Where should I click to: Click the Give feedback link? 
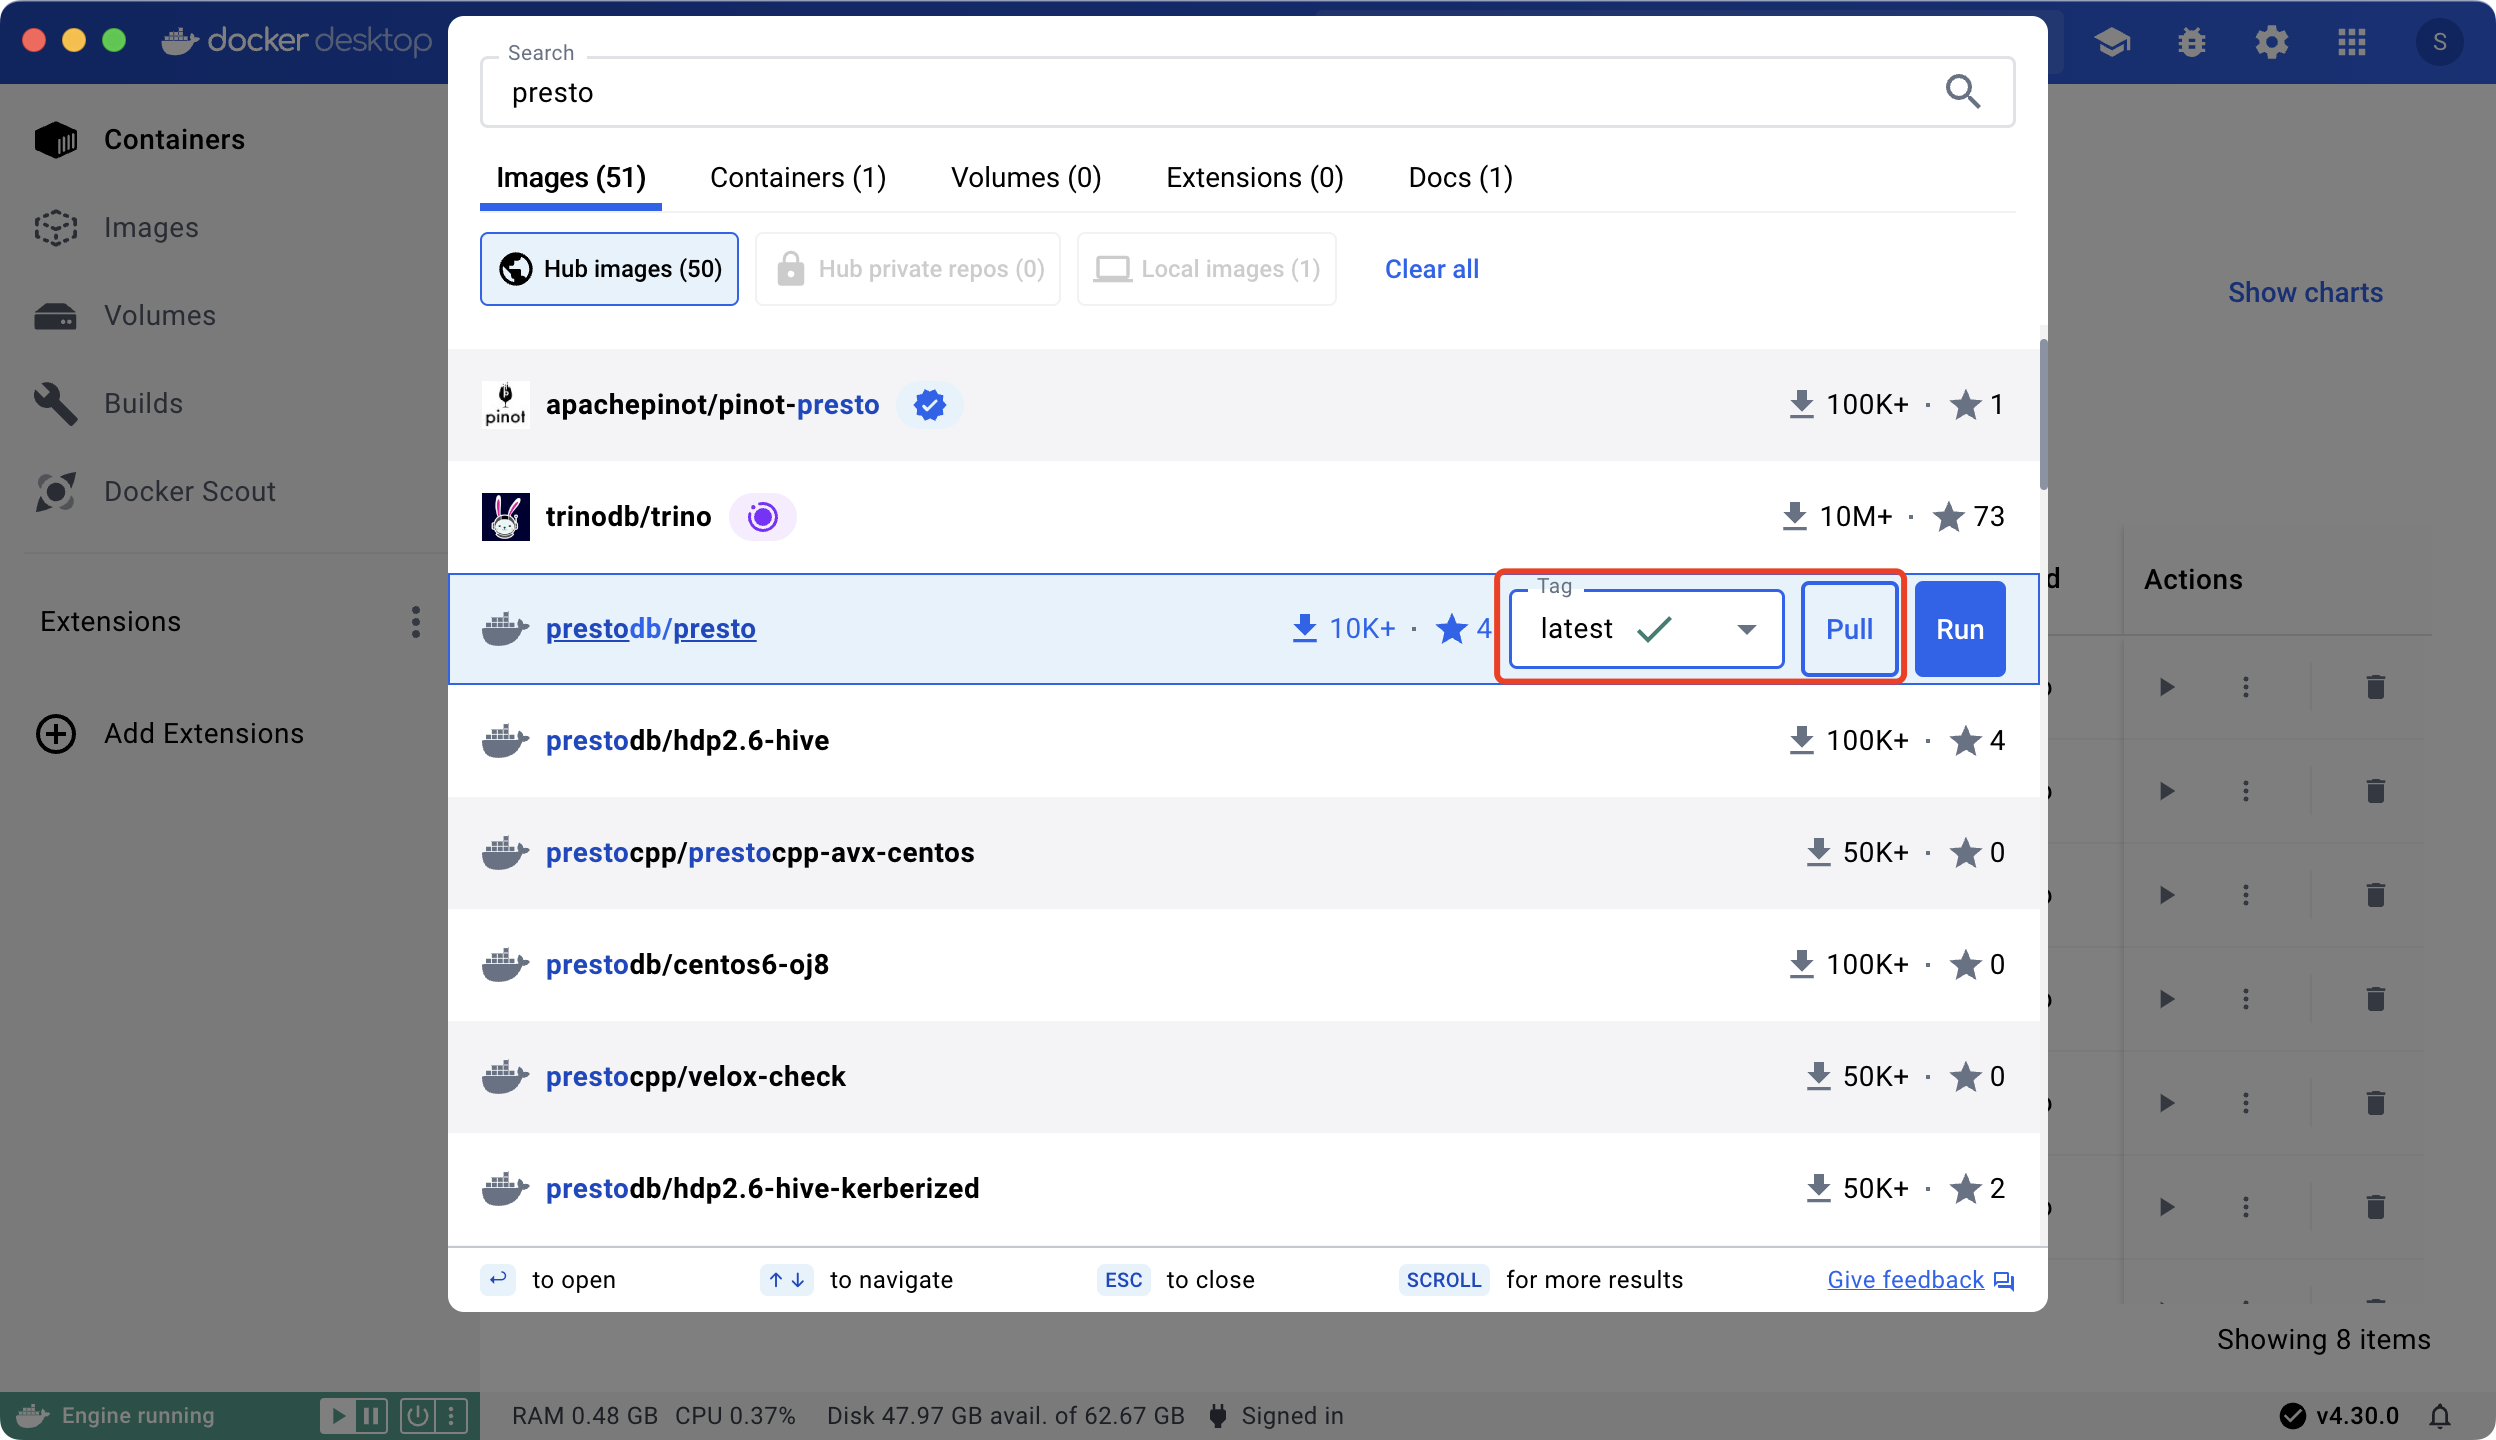(x=1905, y=1280)
